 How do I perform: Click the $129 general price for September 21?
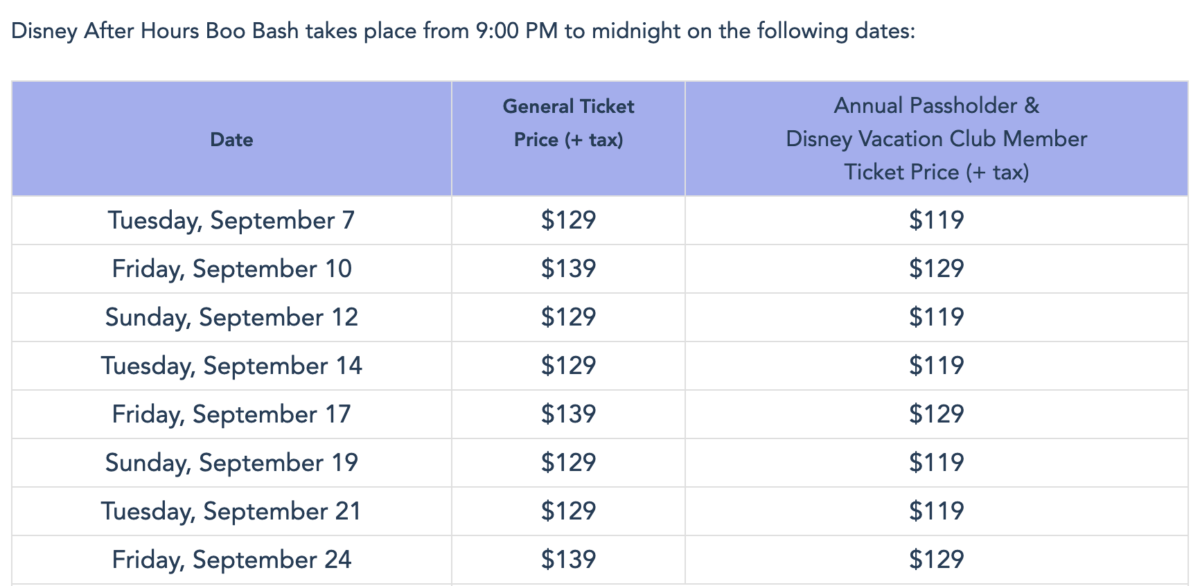pyautogui.click(x=568, y=511)
